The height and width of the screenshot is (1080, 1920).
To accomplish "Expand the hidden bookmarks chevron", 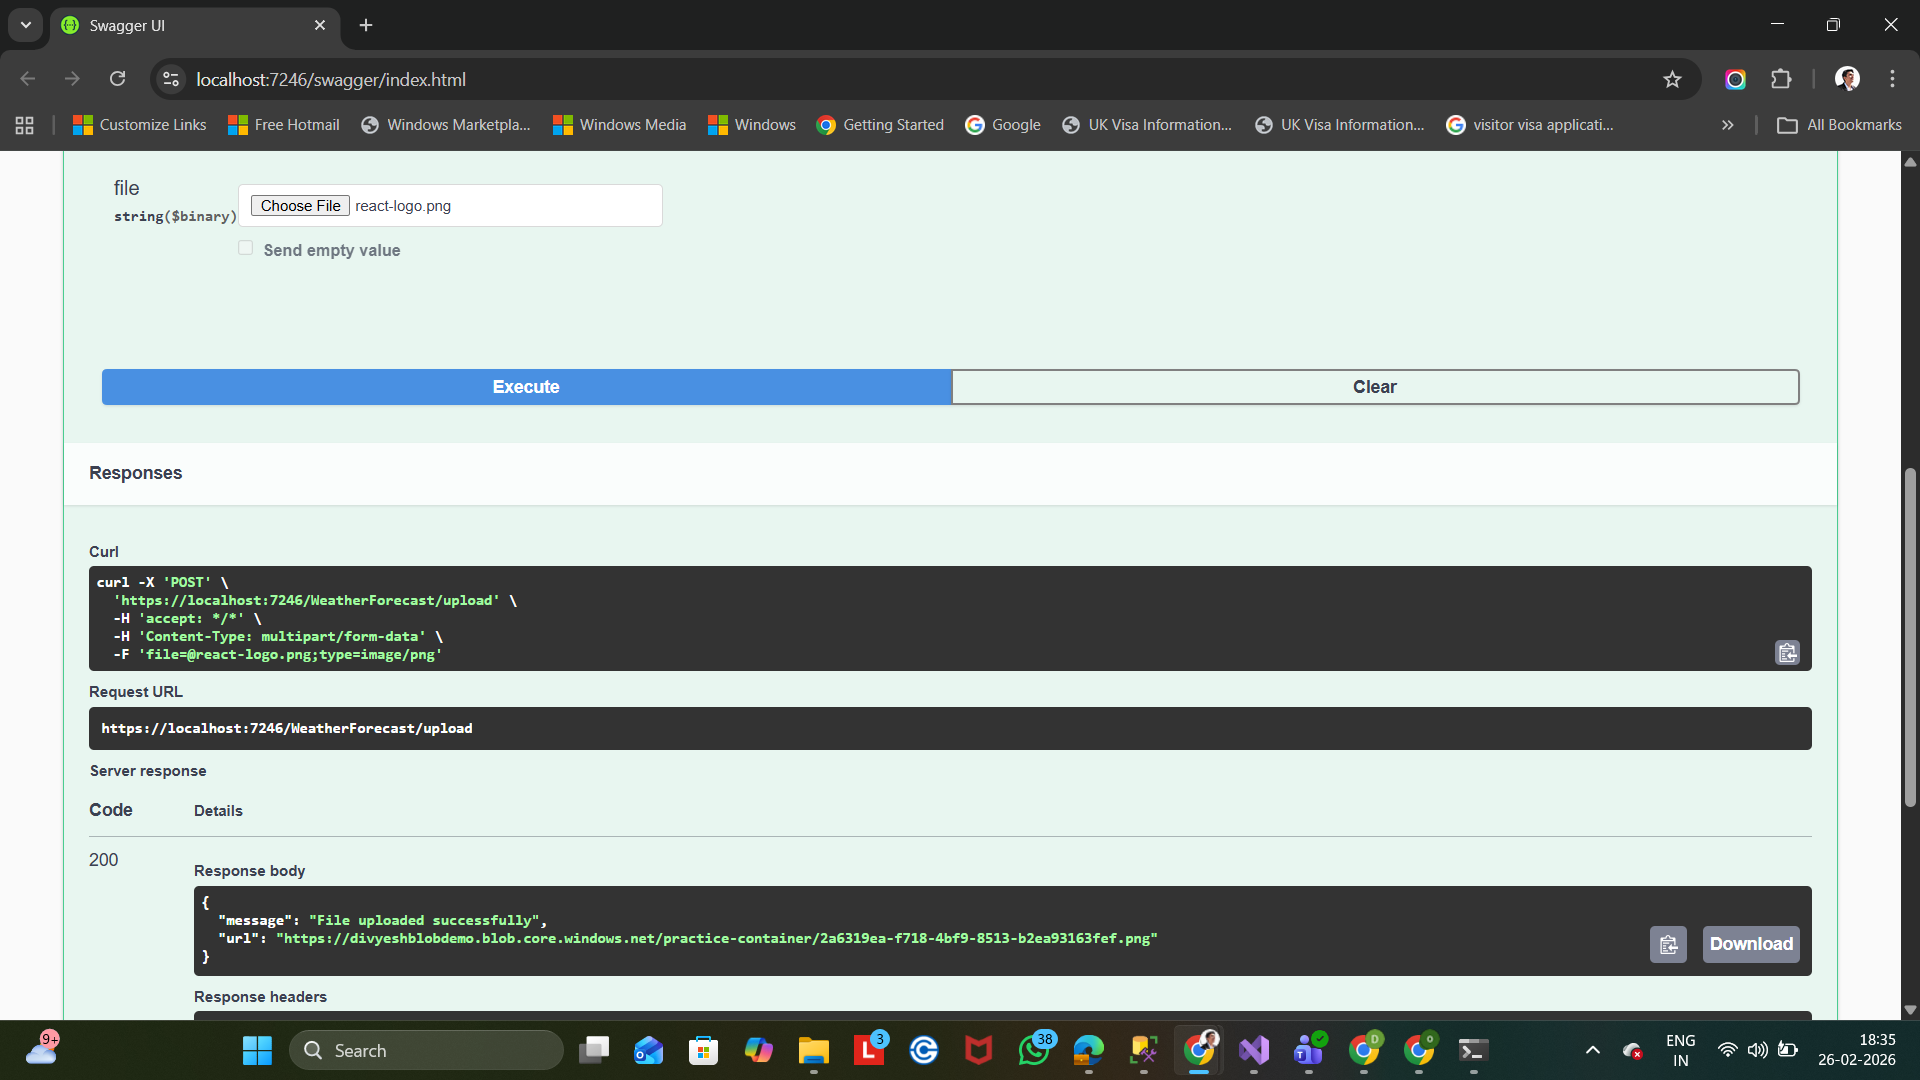I will pos(1727,125).
